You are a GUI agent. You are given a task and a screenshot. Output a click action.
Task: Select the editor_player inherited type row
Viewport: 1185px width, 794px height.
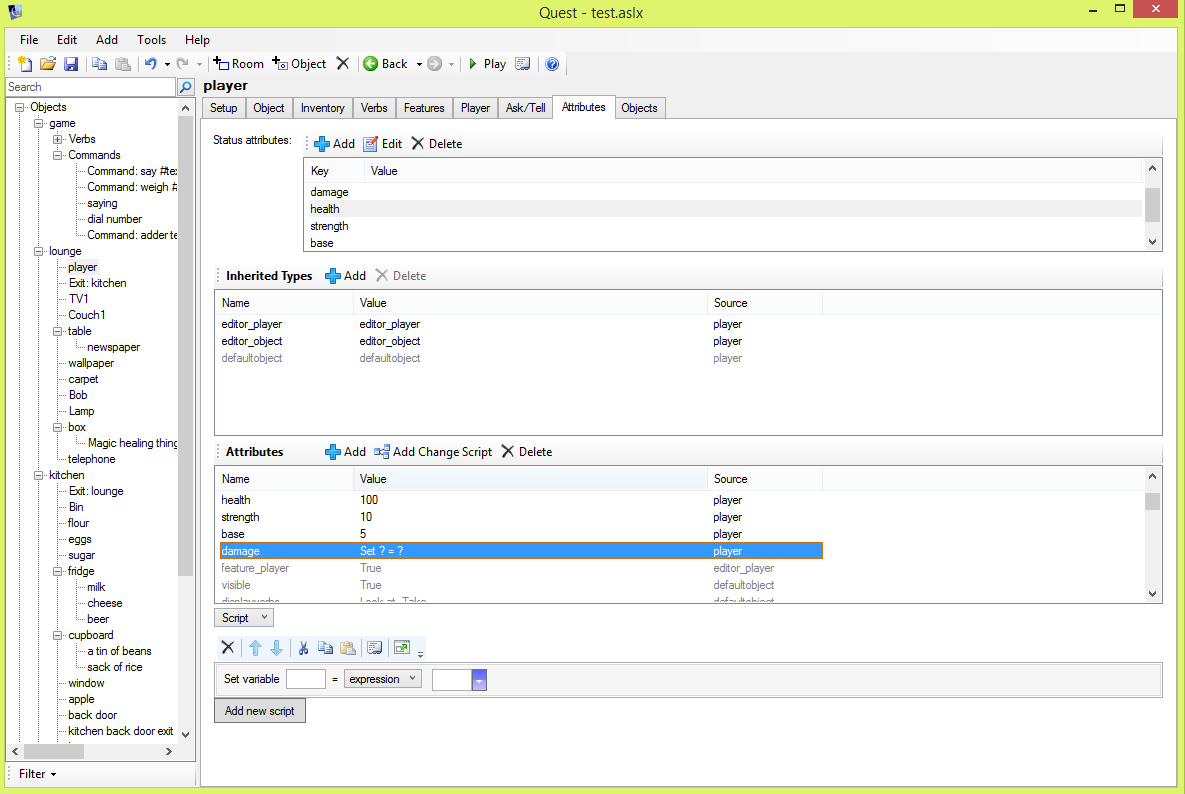point(521,324)
